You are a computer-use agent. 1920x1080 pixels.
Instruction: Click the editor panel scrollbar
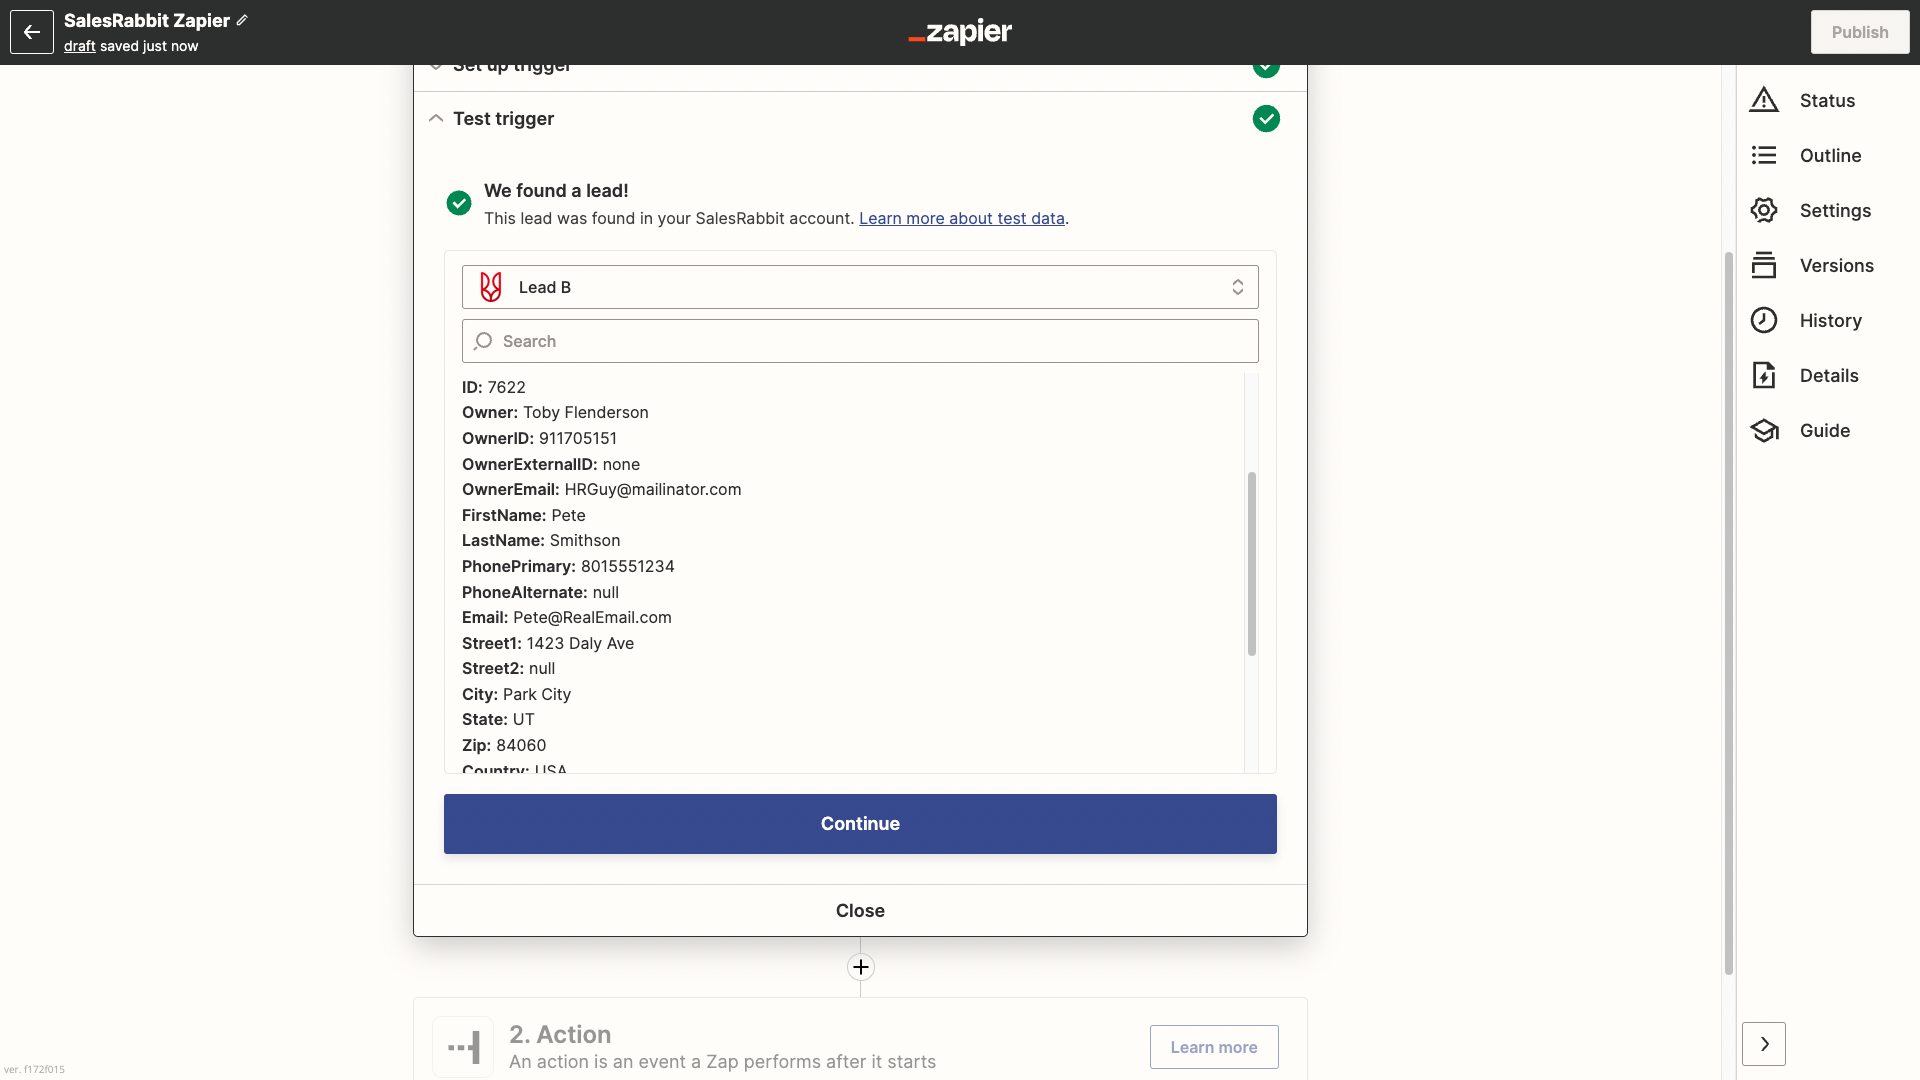pos(1728,612)
